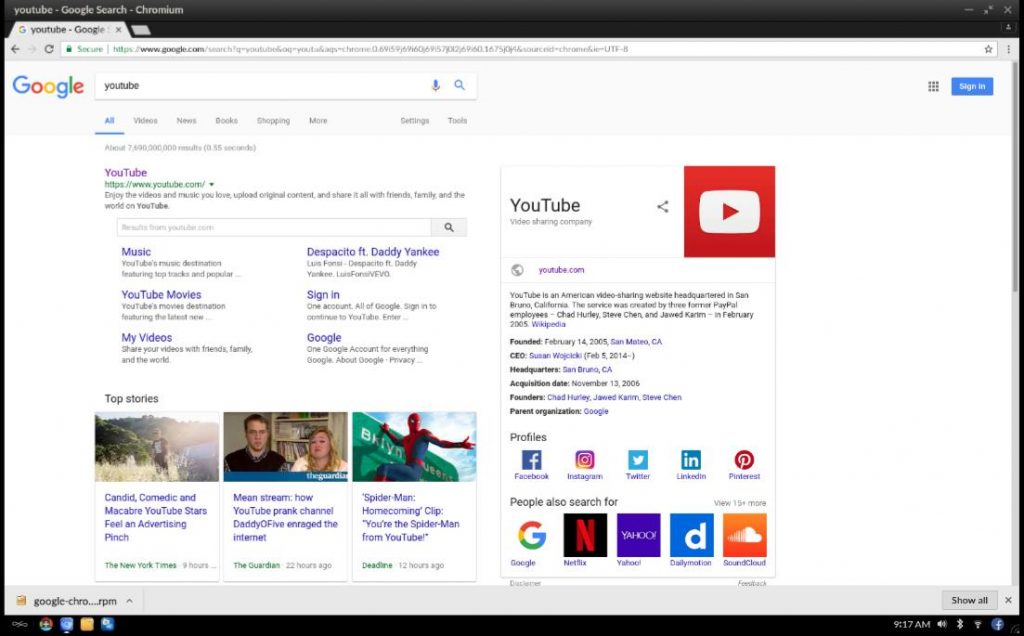
Task: Start voice search with microphone icon
Action: click(436, 86)
